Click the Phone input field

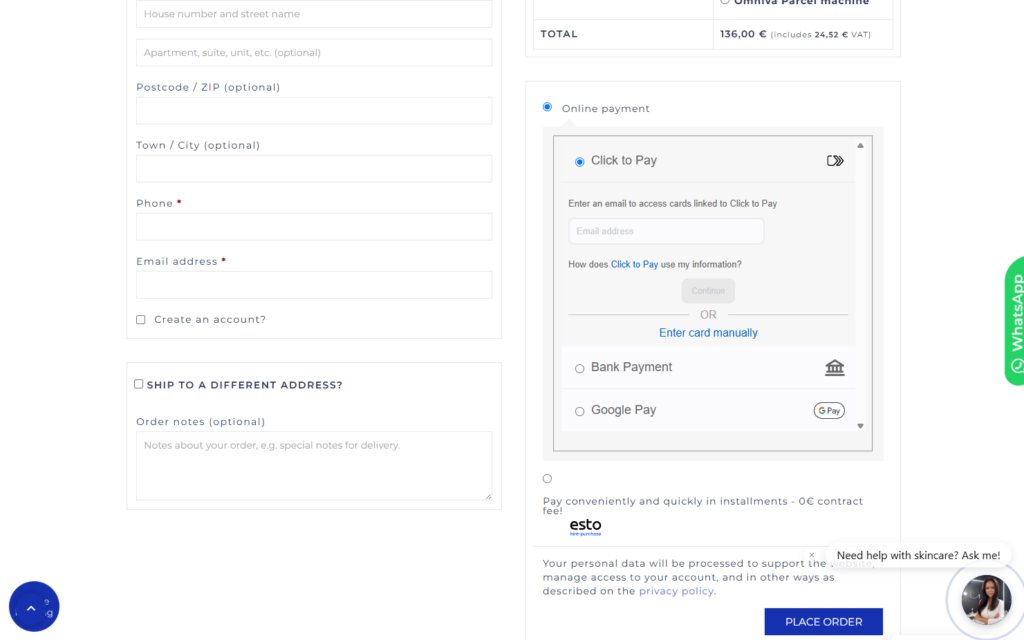click(x=314, y=227)
